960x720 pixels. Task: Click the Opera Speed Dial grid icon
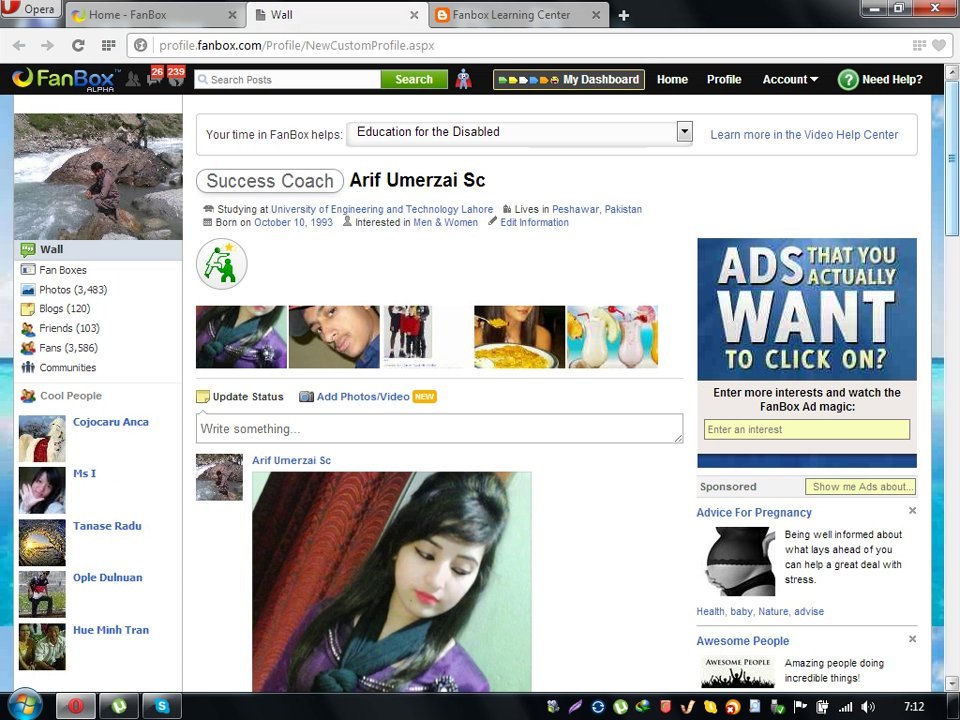tap(108, 45)
